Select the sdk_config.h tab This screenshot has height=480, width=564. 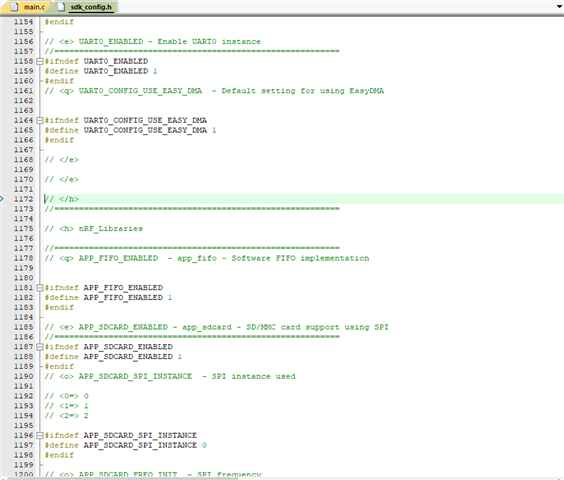86,7
